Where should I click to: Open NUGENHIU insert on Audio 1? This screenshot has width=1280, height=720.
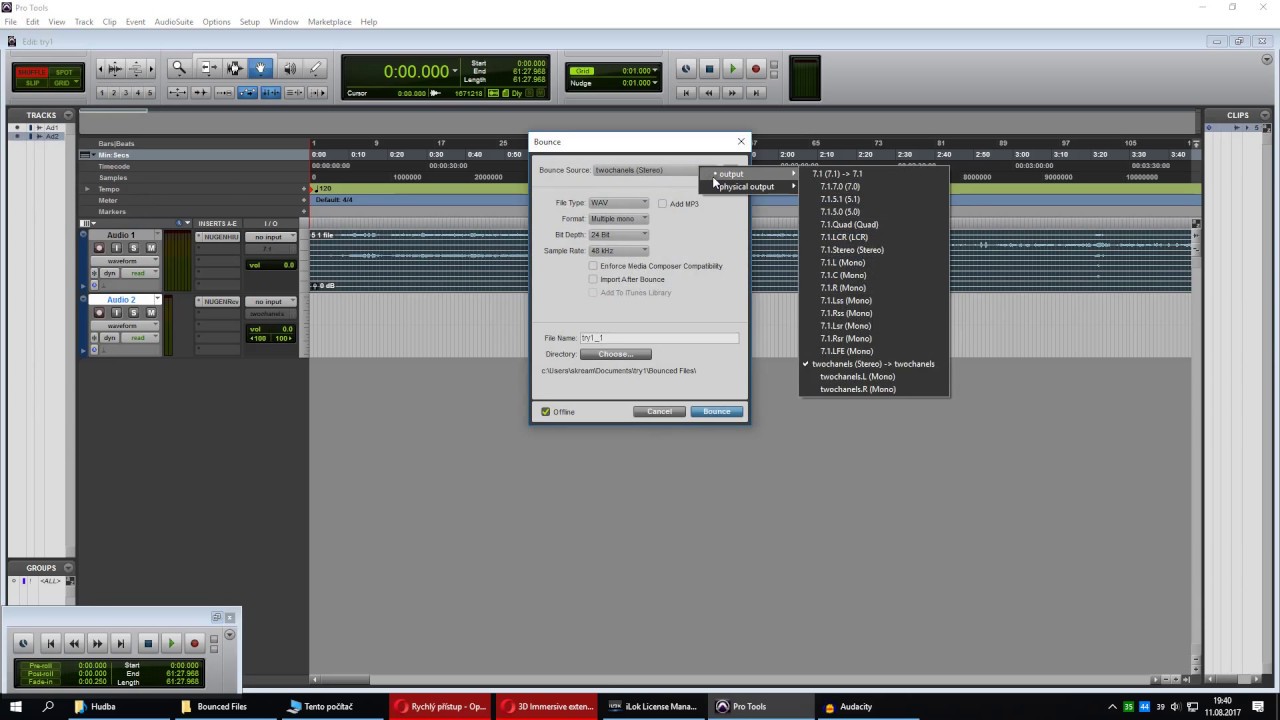click(x=219, y=237)
